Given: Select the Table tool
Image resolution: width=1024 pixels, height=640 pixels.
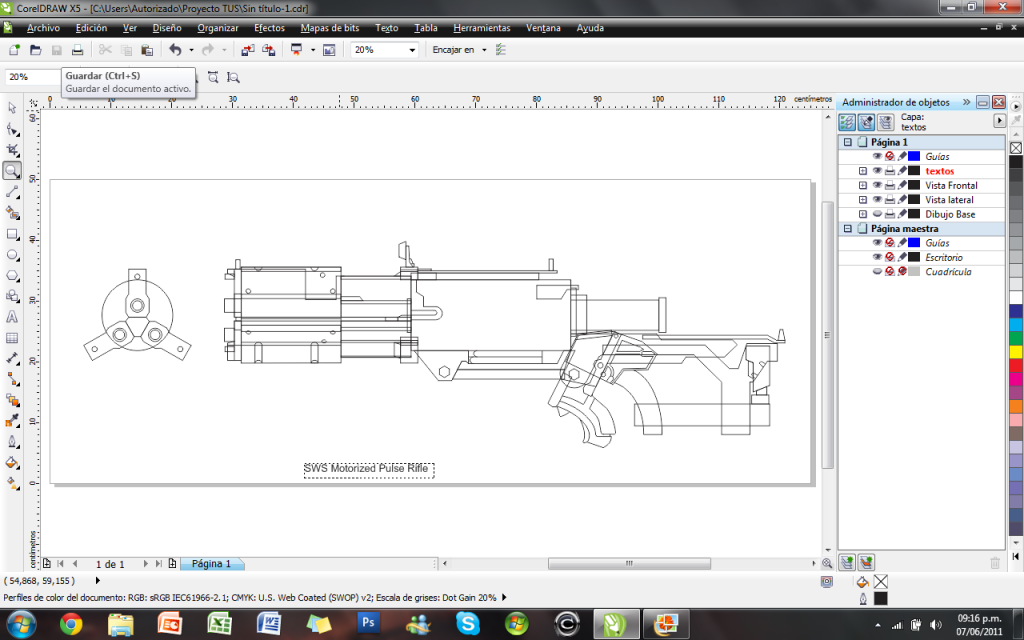Looking at the screenshot, I should pyautogui.click(x=12, y=338).
